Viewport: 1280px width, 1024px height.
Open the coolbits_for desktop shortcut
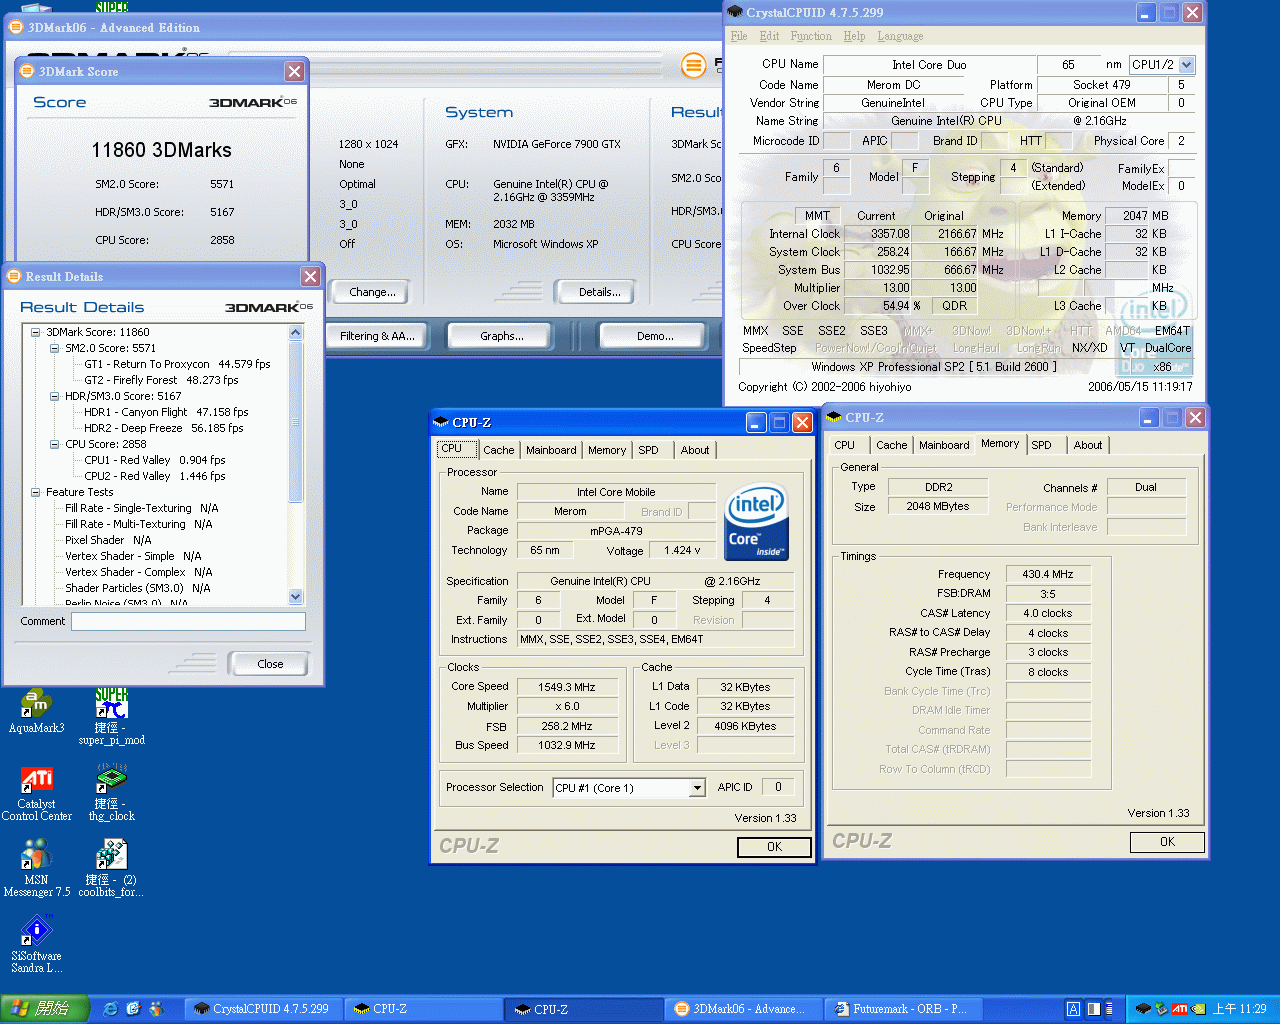(x=111, y=856)
